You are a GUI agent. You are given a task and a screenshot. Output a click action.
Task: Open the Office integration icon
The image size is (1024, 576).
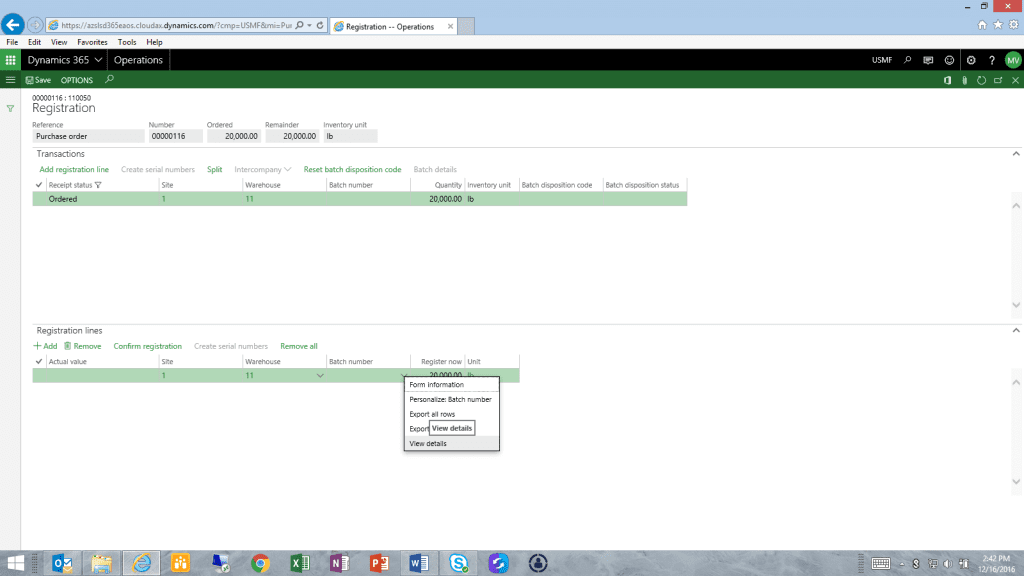947,80
